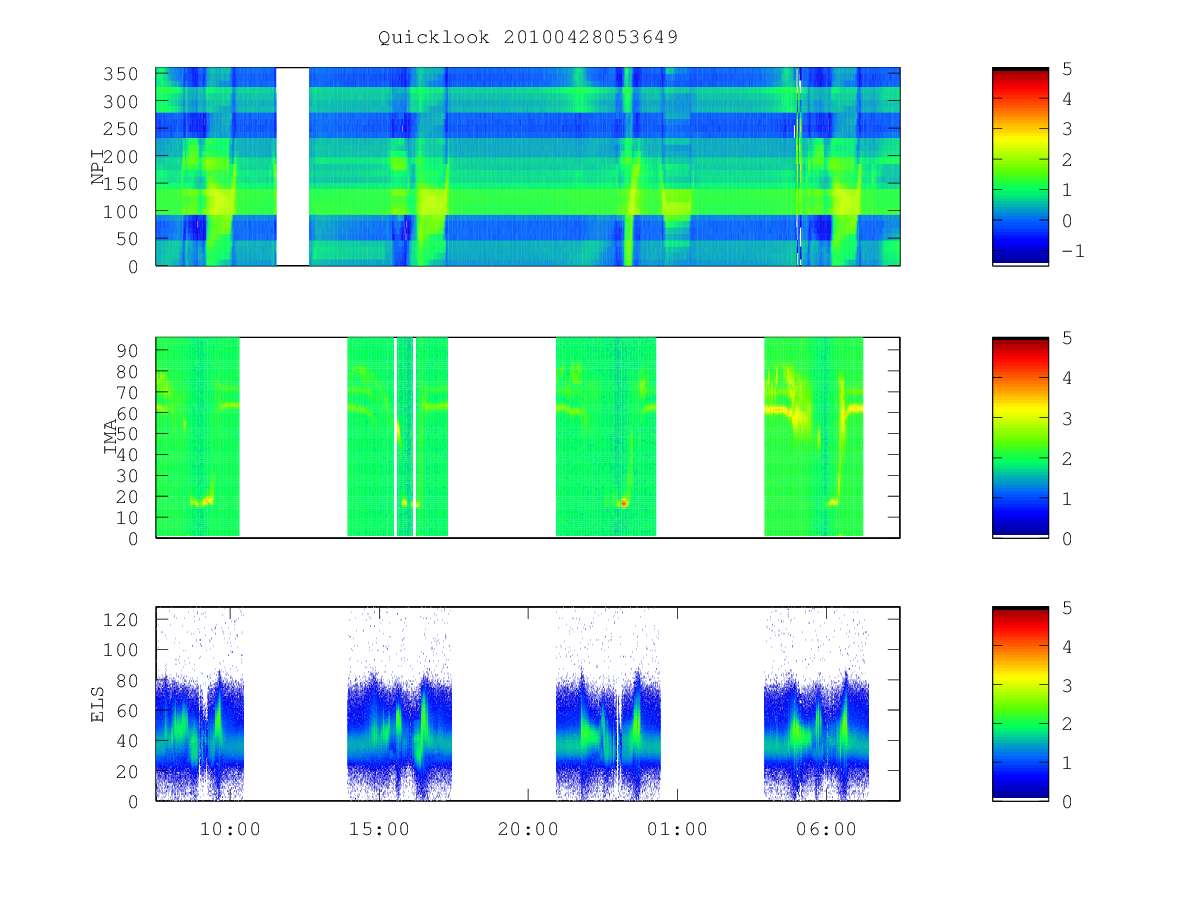Click the IMA color scale bar
Viewport: 1200px width, 900px height.
pos(1020,437)
